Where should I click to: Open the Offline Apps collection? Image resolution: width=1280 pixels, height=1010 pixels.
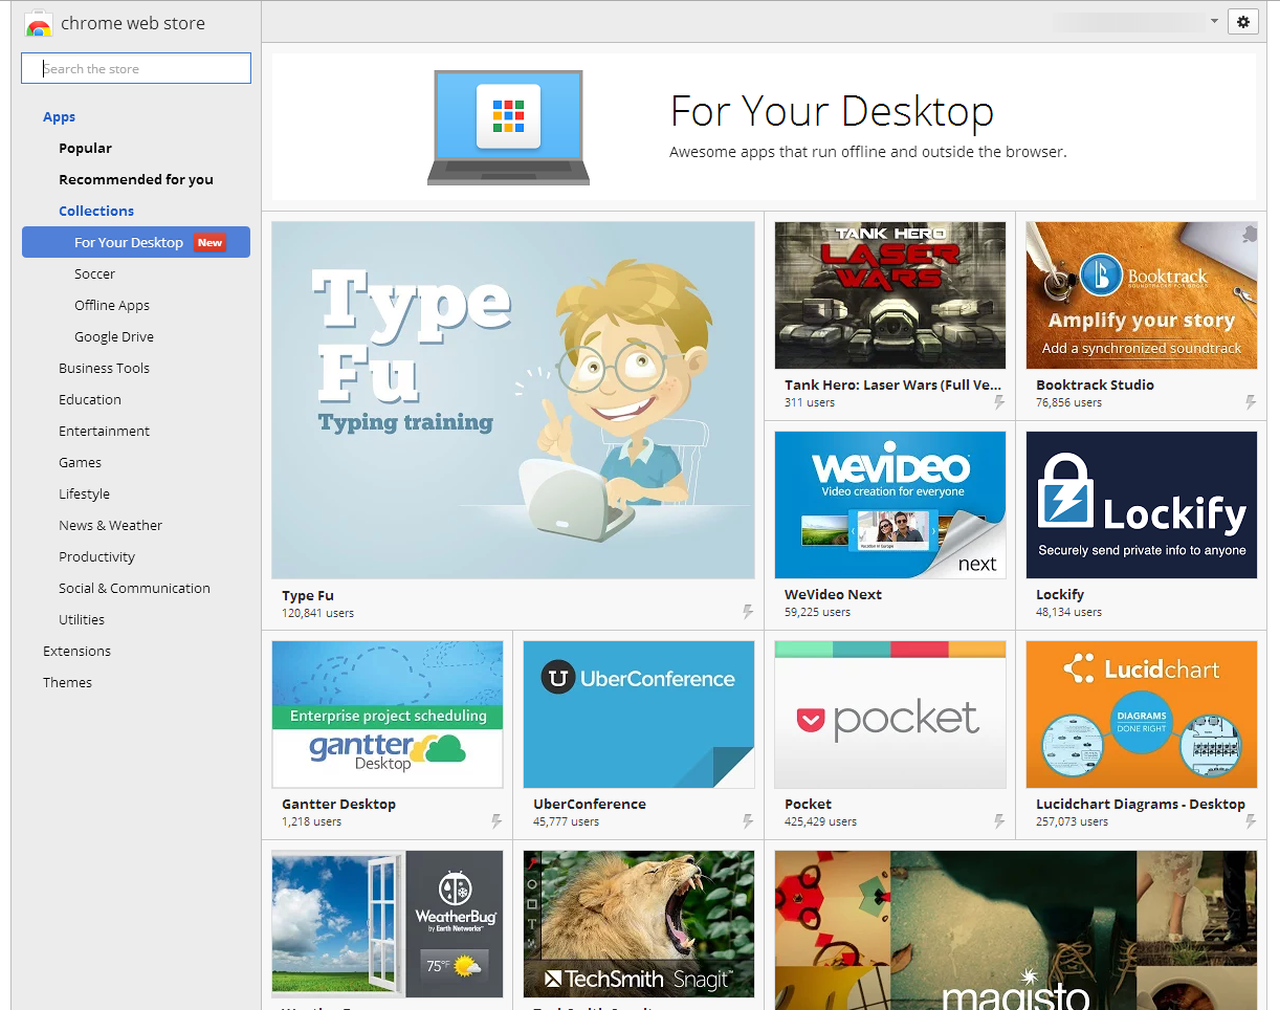click(112, 305)
